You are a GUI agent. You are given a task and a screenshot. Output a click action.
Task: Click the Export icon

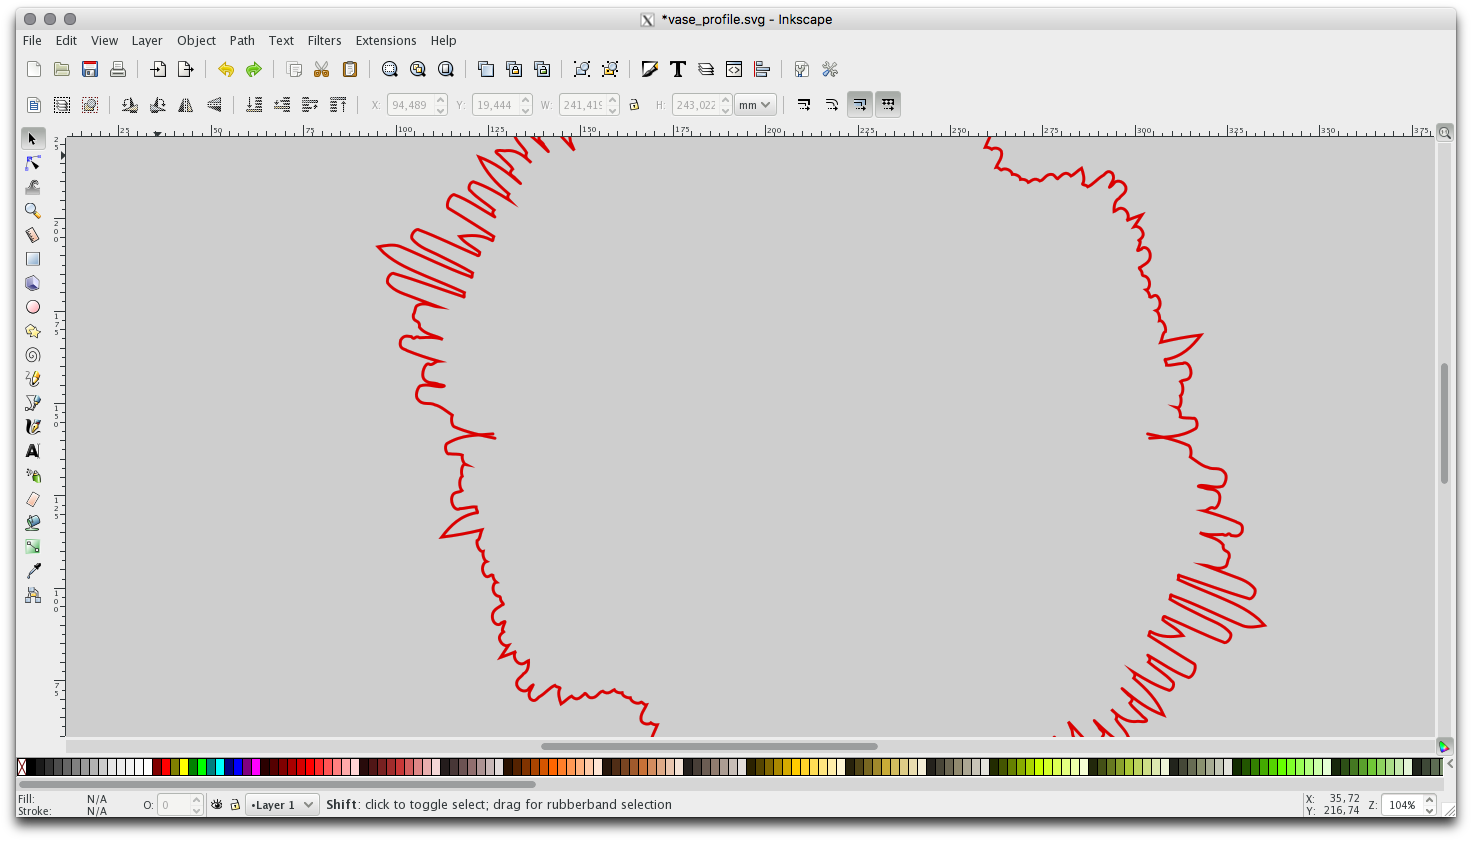186,69
